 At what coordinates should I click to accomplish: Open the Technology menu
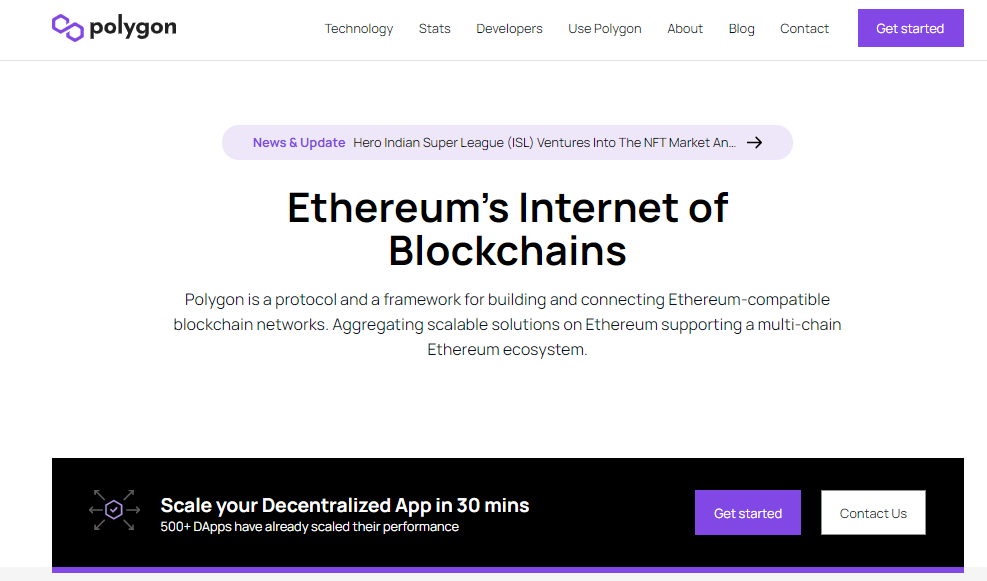pos(359,28)
